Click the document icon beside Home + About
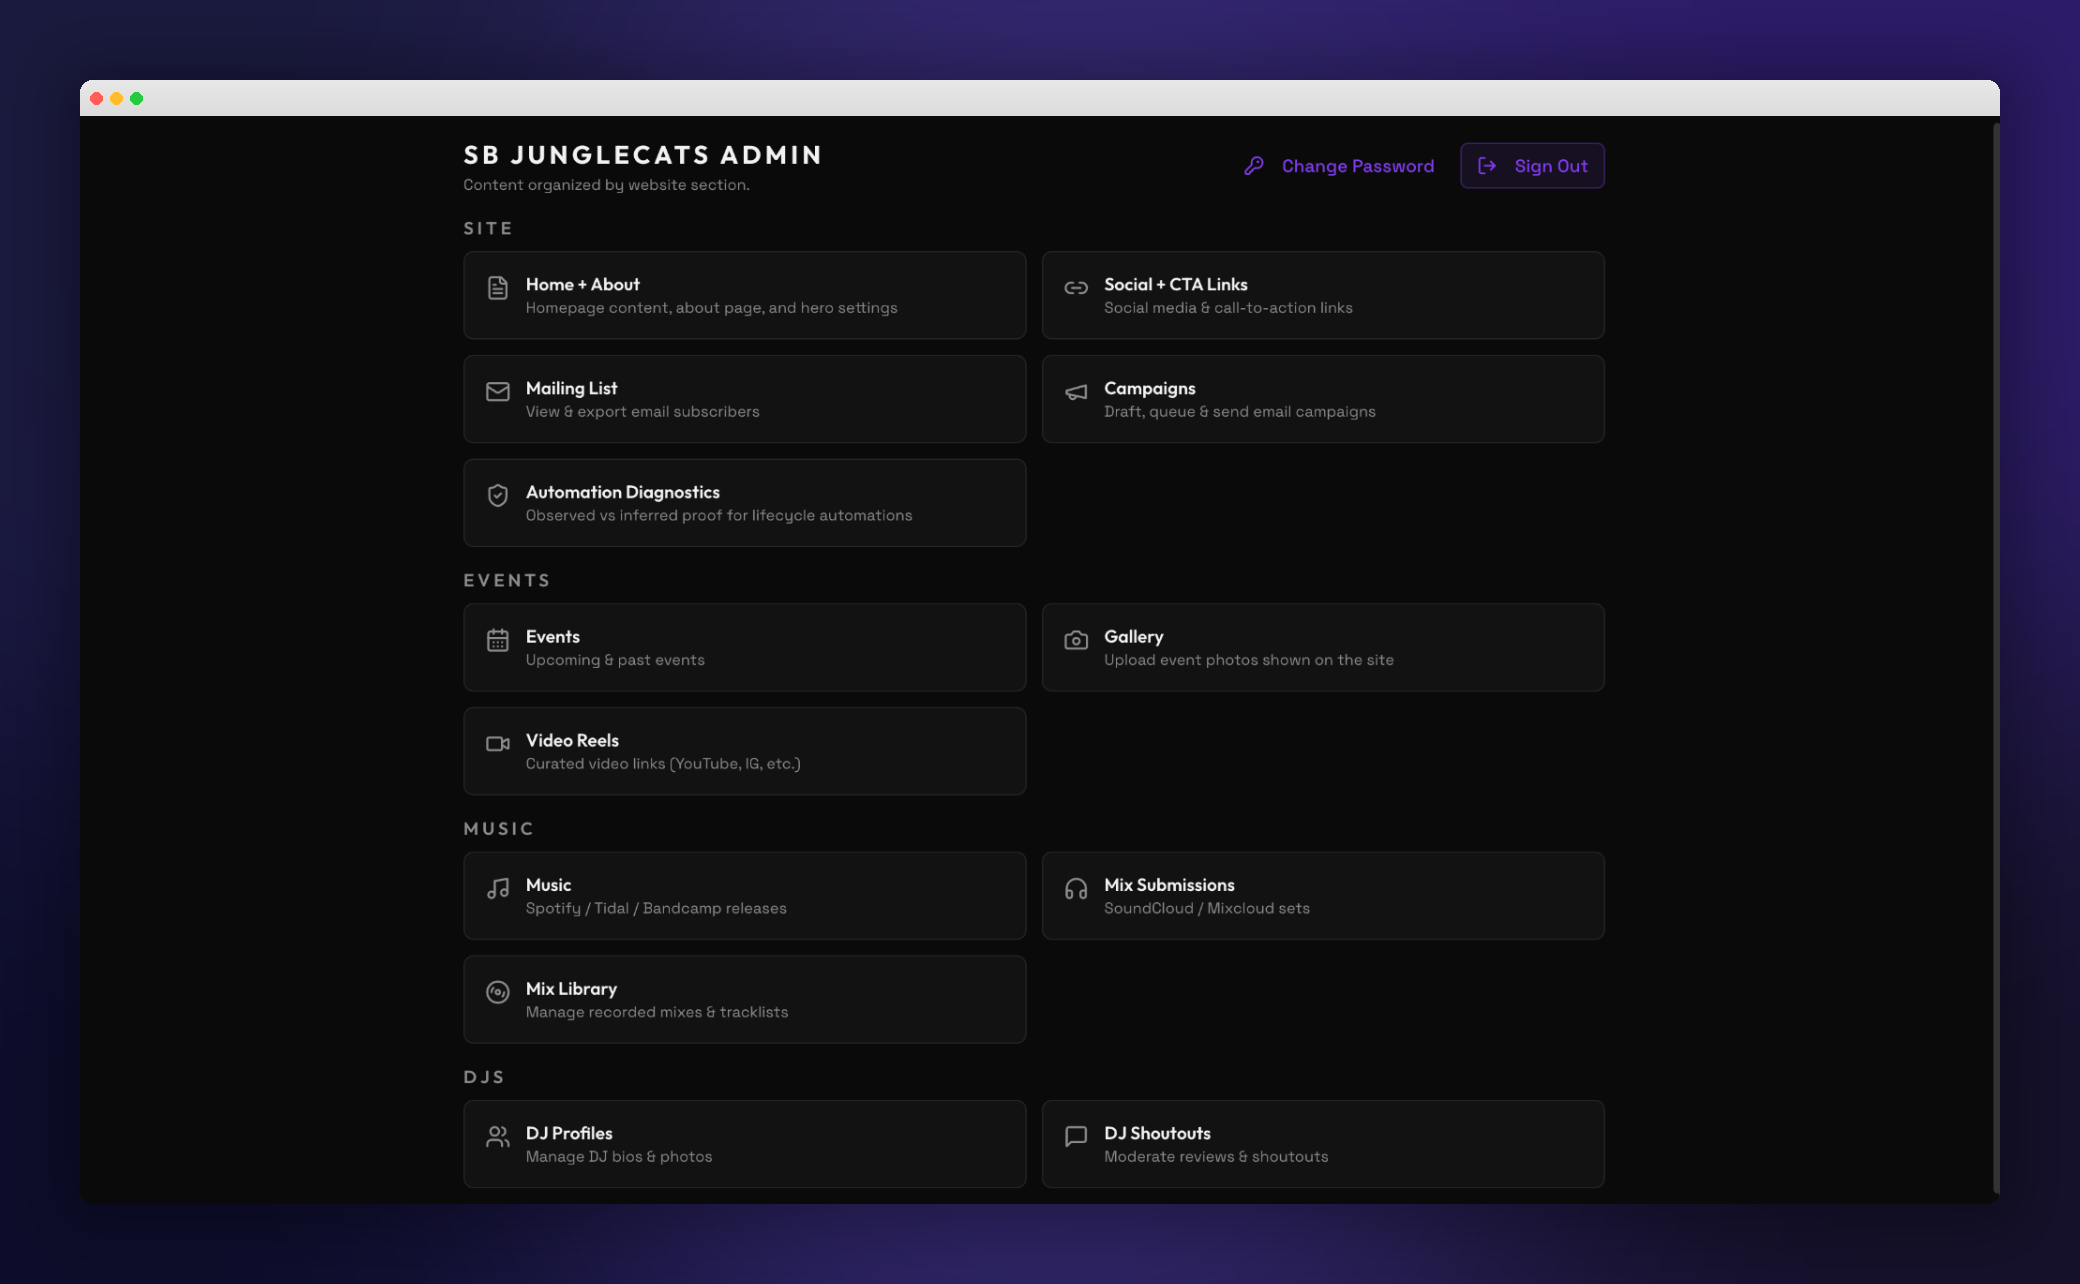 [497, 288]
